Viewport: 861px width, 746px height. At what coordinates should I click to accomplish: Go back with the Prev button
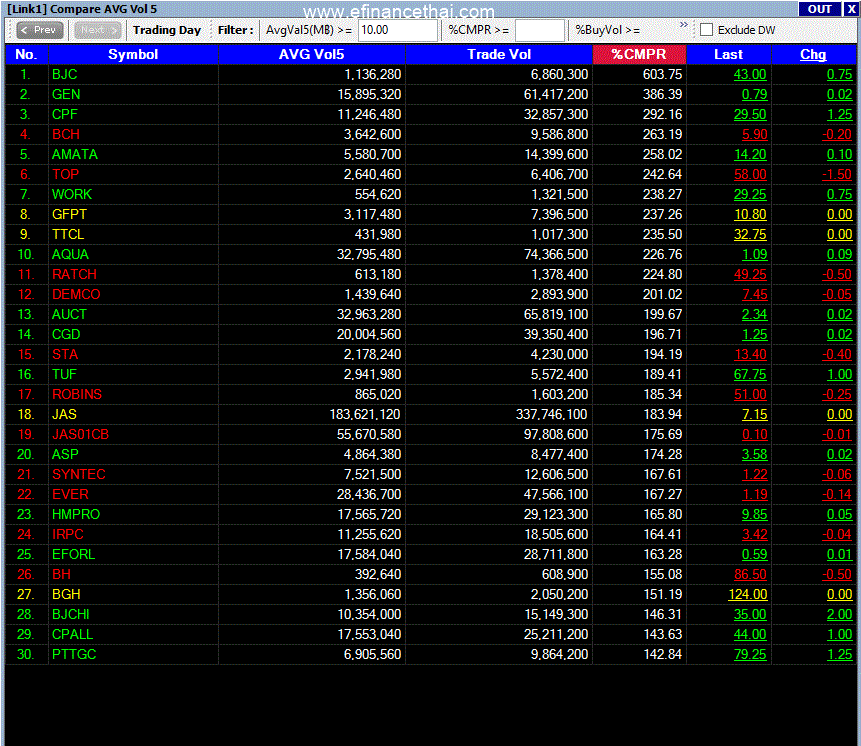pyautogui.click(x=40, y=30)
